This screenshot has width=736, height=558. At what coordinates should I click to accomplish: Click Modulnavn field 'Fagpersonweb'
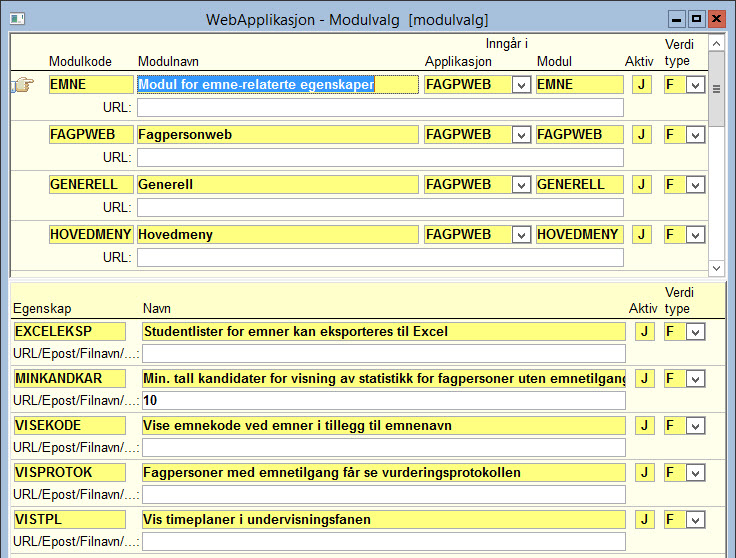(277, 135)
